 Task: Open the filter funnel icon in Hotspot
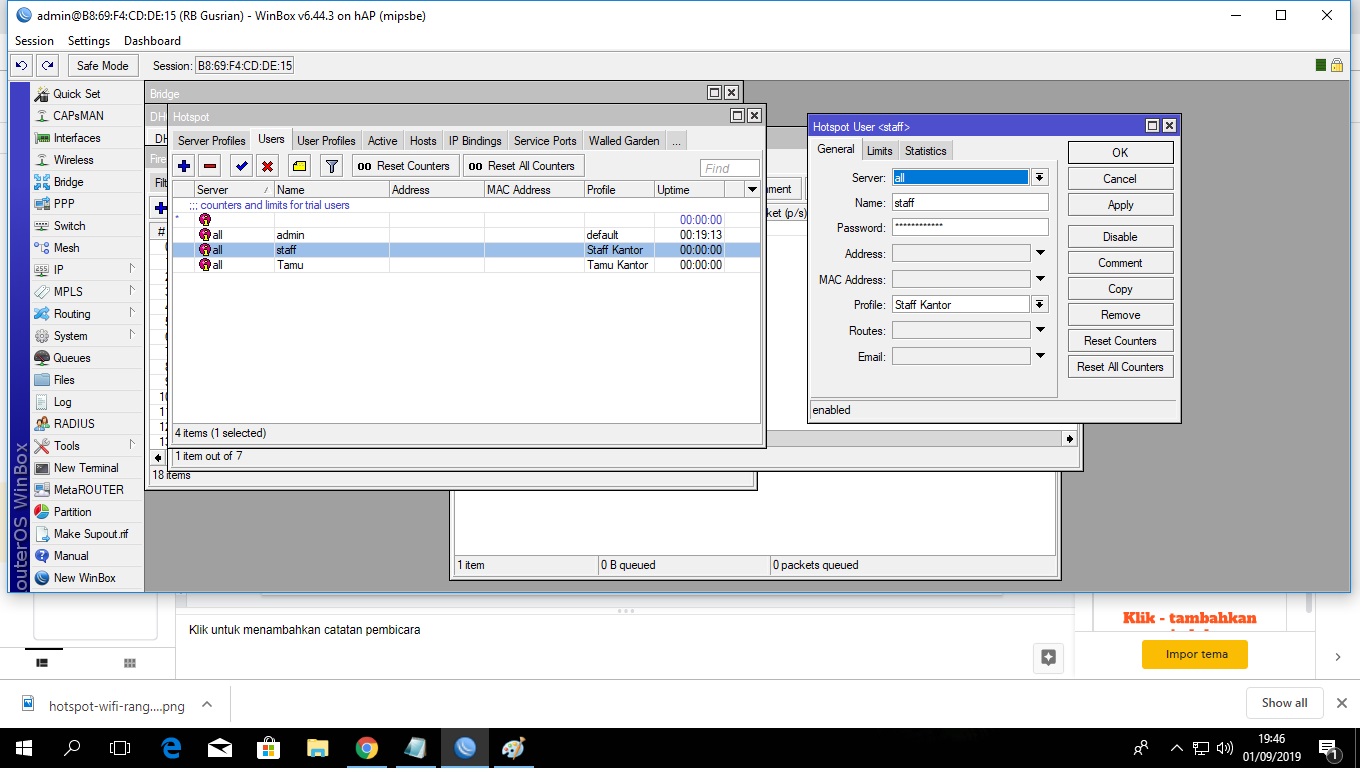332,166
